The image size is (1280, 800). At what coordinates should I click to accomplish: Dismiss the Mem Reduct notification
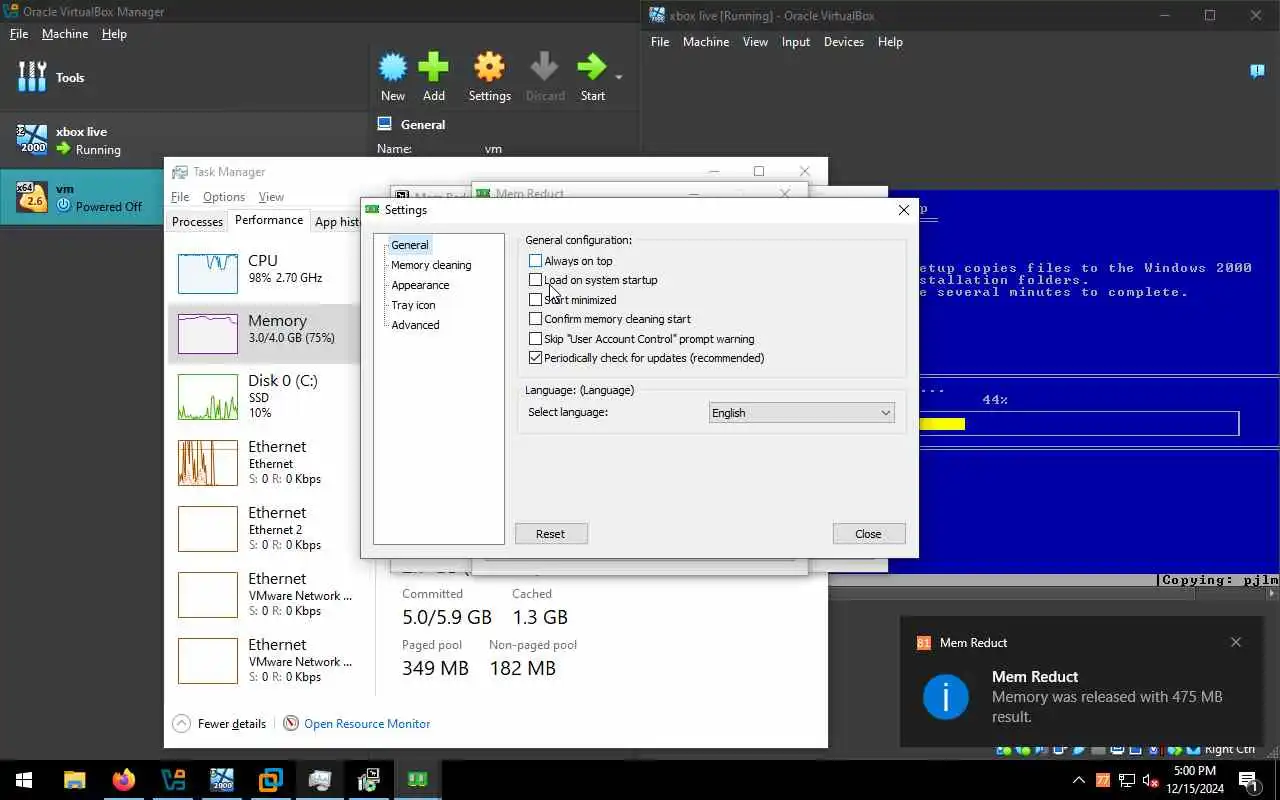coord(1236,642)
